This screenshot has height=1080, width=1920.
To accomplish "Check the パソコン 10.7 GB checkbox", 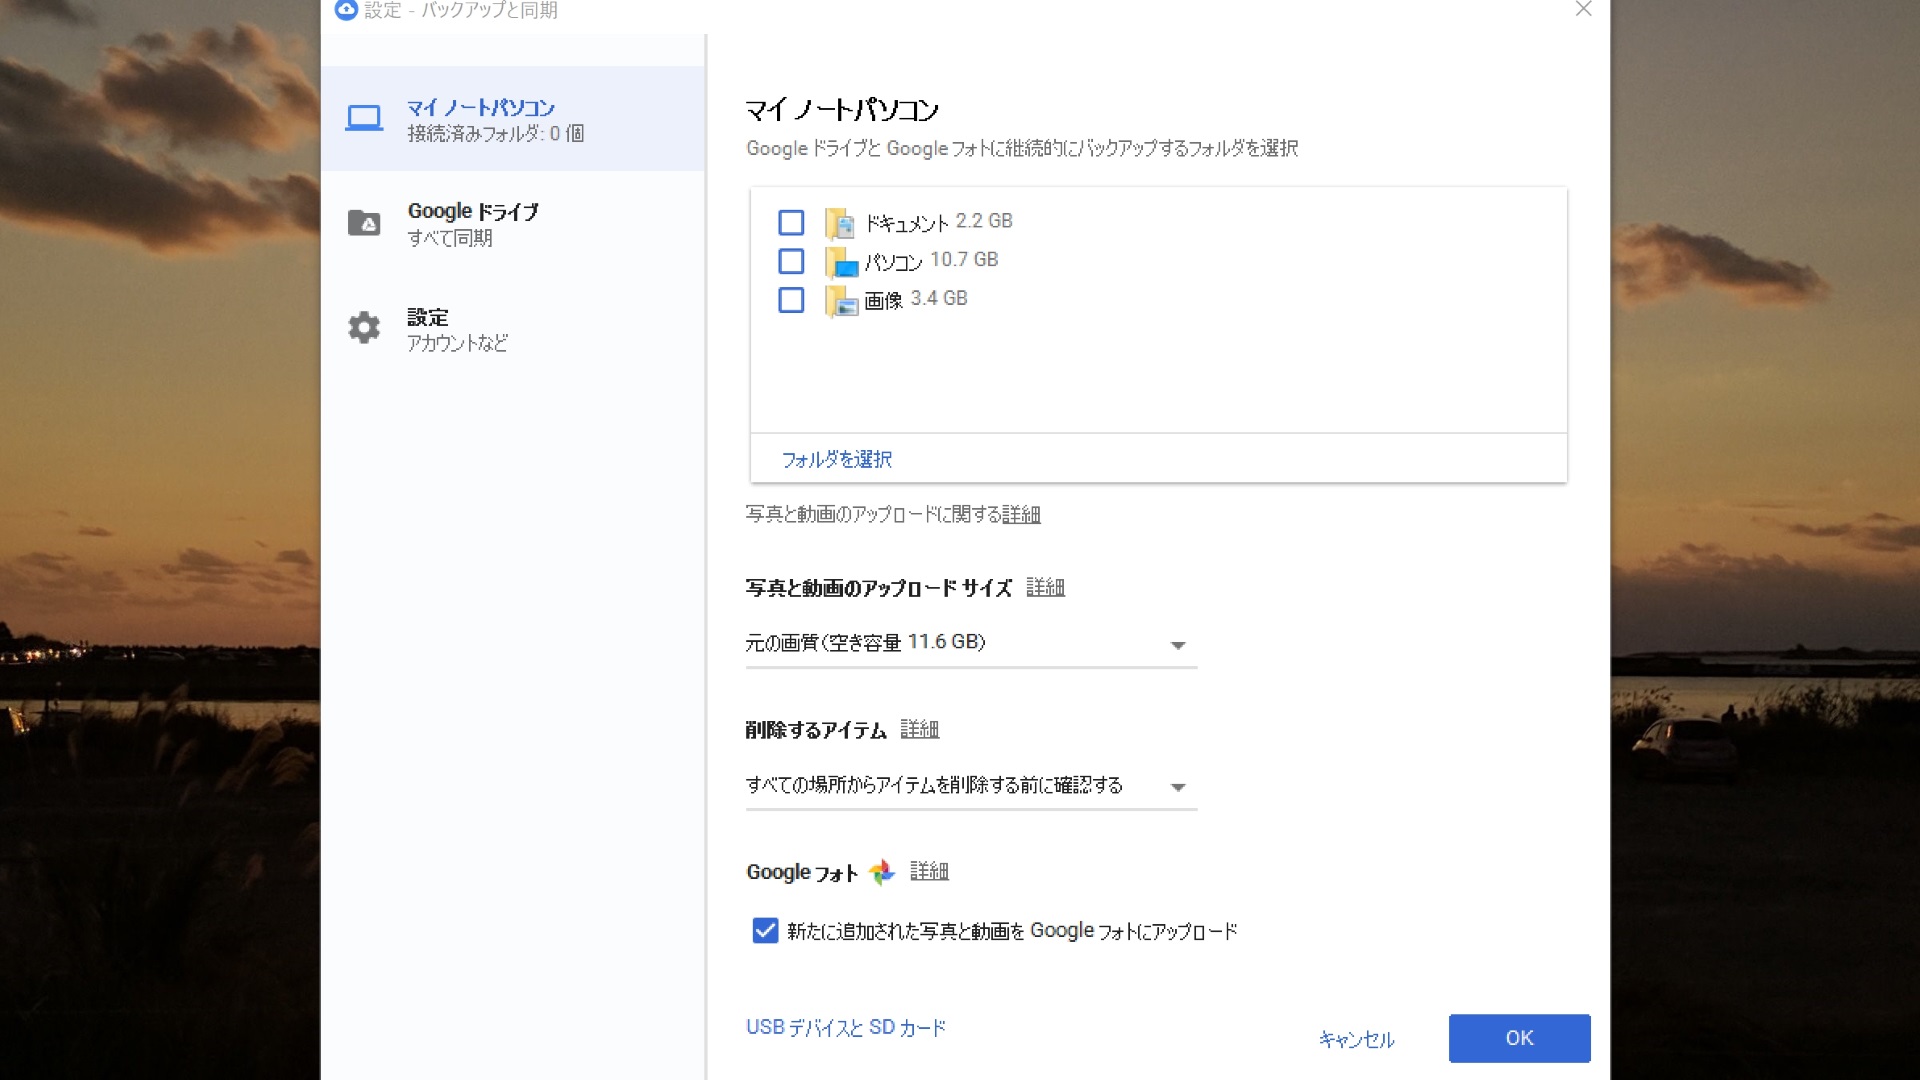I will [791, 261].
